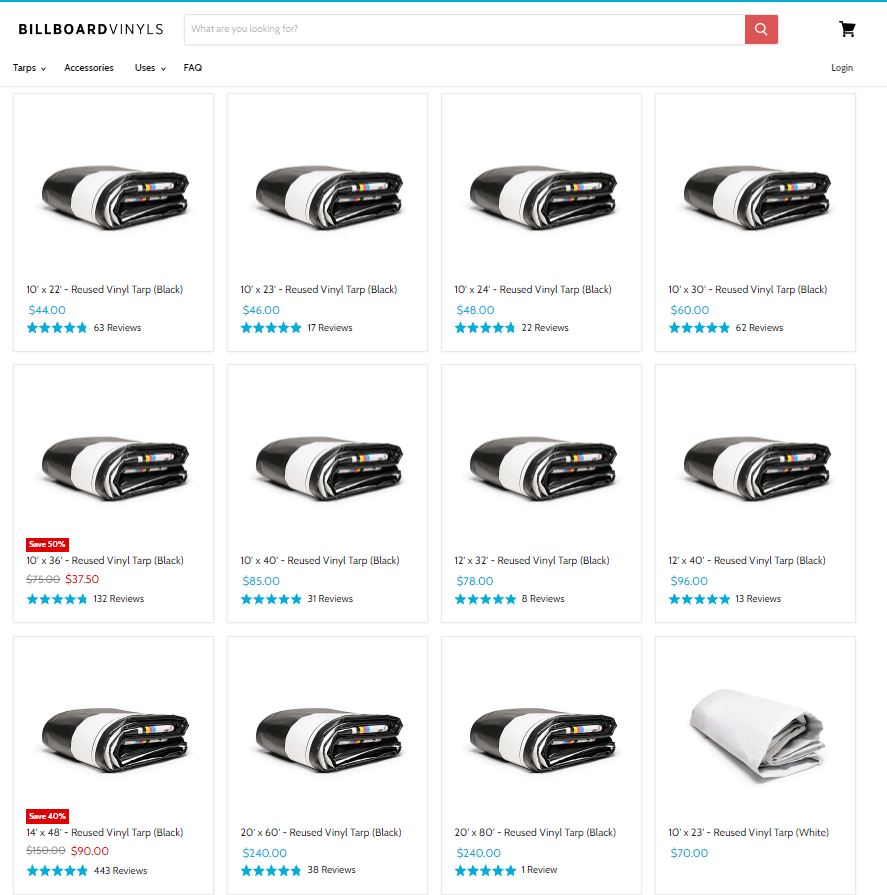The image size is (887, 895).
Task: Open 12' x 40' Reused Vinyl Tarp title
Action: [747, 561]
